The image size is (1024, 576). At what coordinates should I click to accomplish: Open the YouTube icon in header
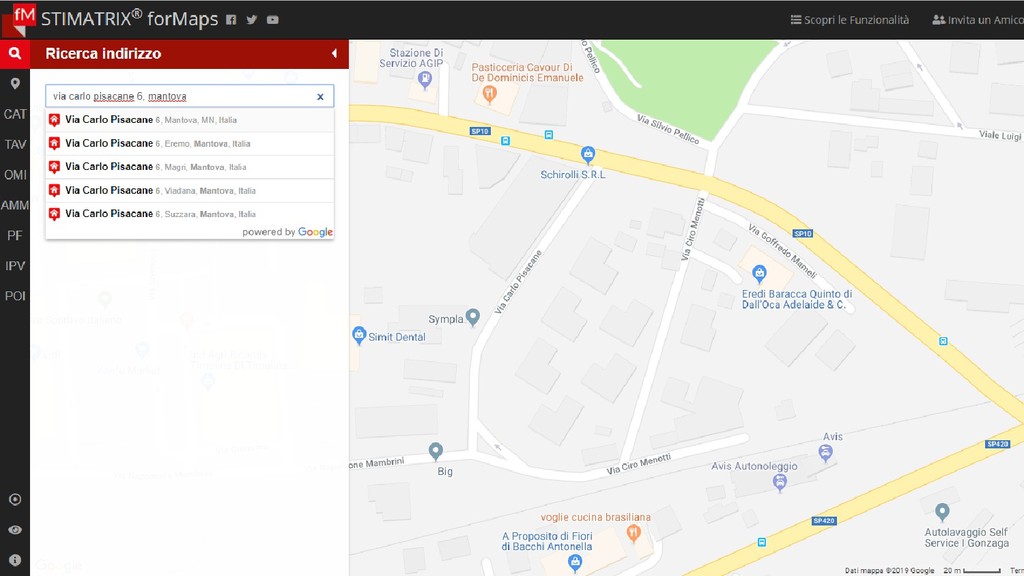(272, 20)
